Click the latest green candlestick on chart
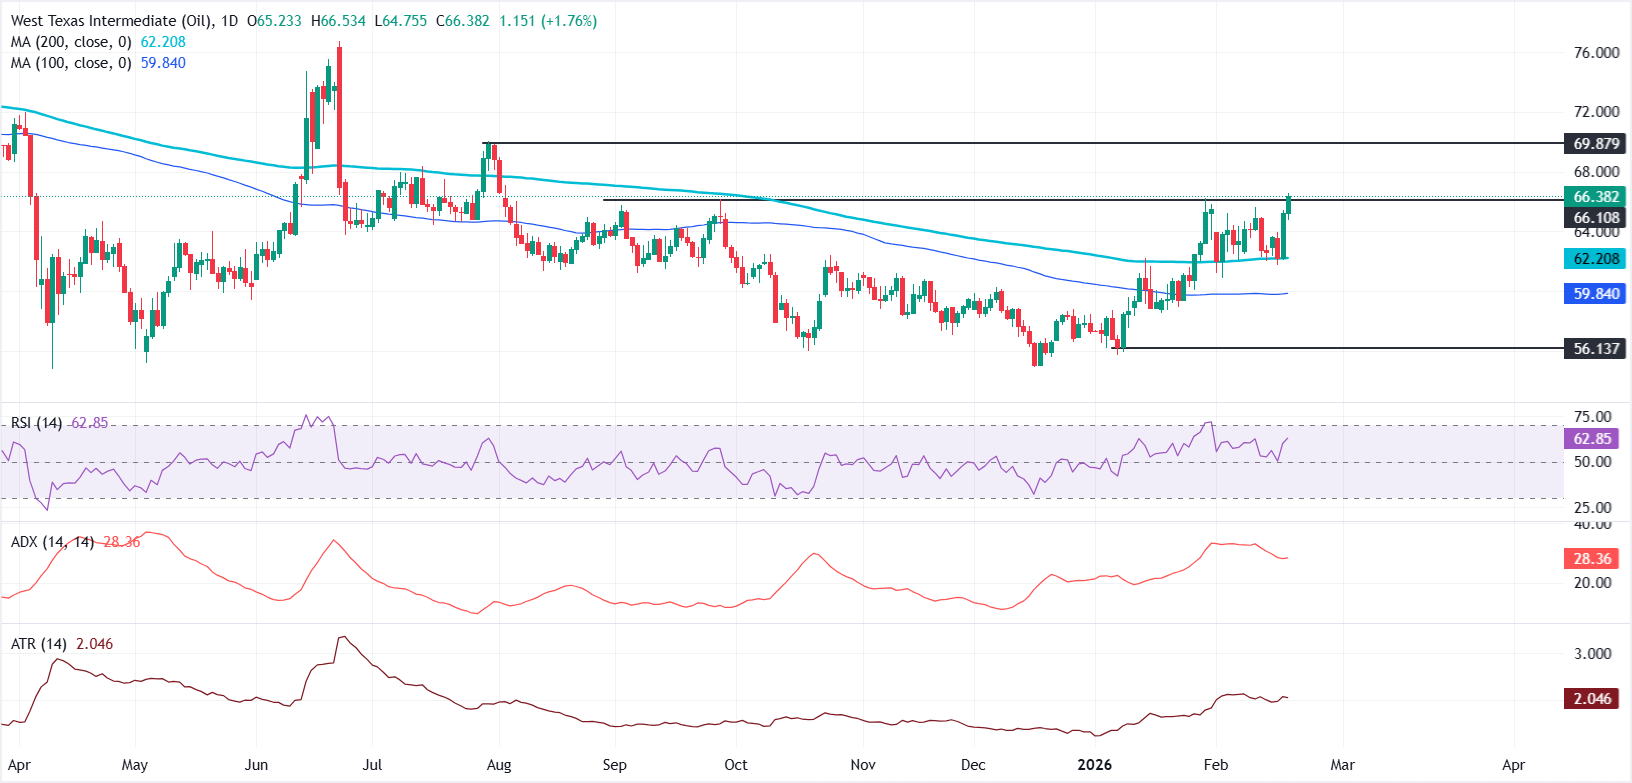This screenshot has width=1632, height=783. 1289,205
